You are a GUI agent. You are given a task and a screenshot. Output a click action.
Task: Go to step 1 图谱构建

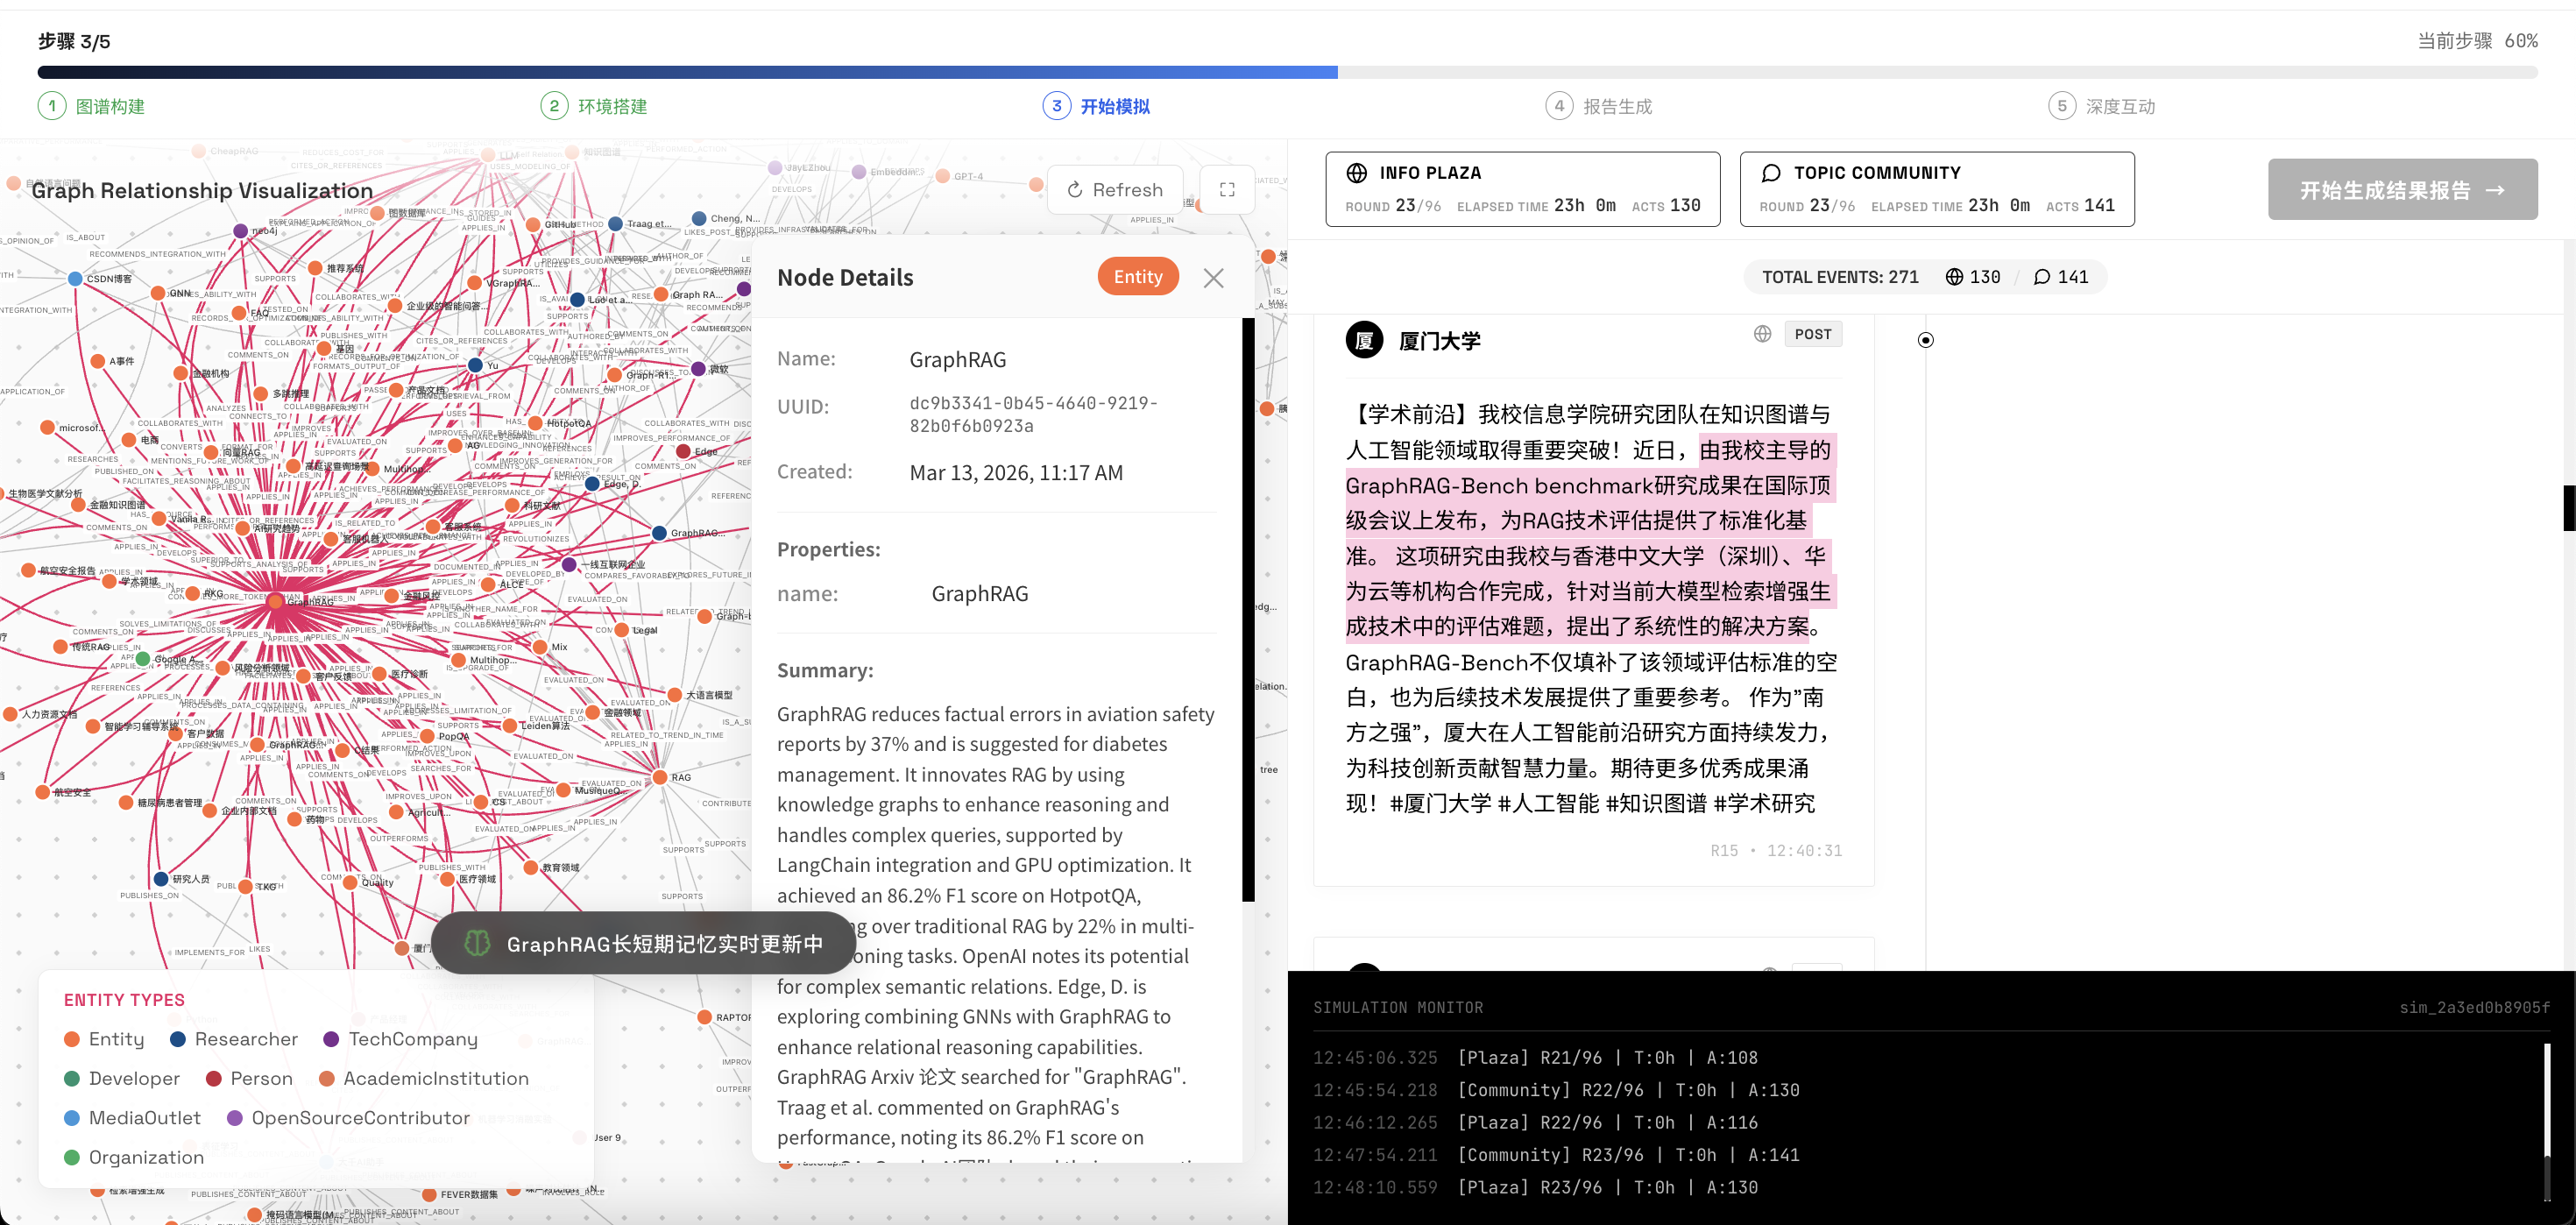[x=92, y=106]
